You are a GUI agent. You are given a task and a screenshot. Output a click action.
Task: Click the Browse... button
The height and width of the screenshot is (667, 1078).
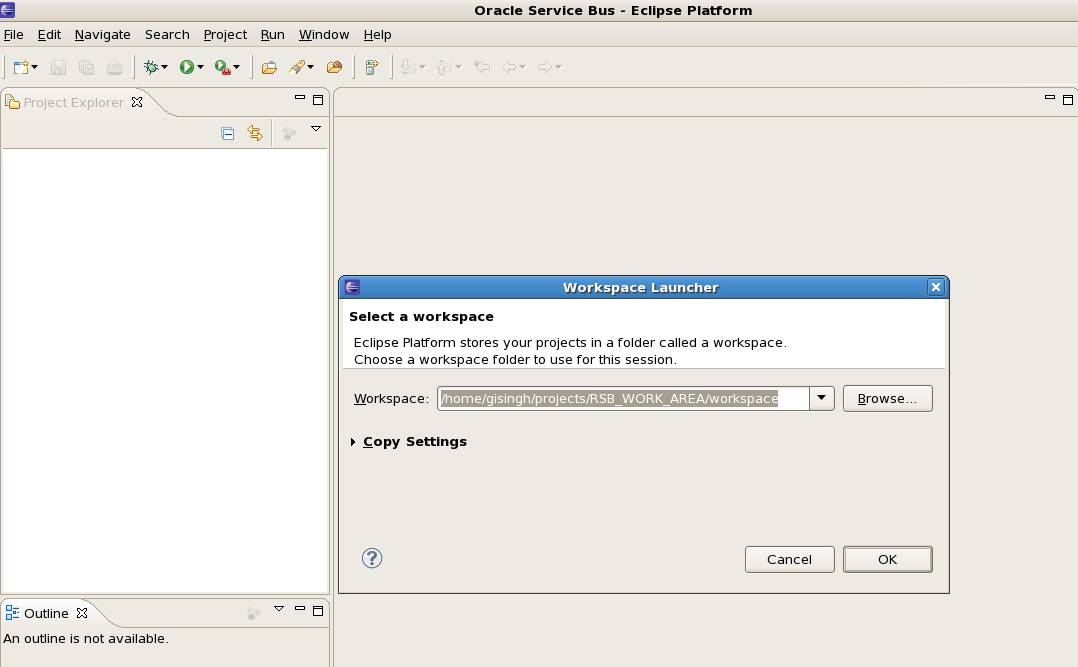pos(888,398)
